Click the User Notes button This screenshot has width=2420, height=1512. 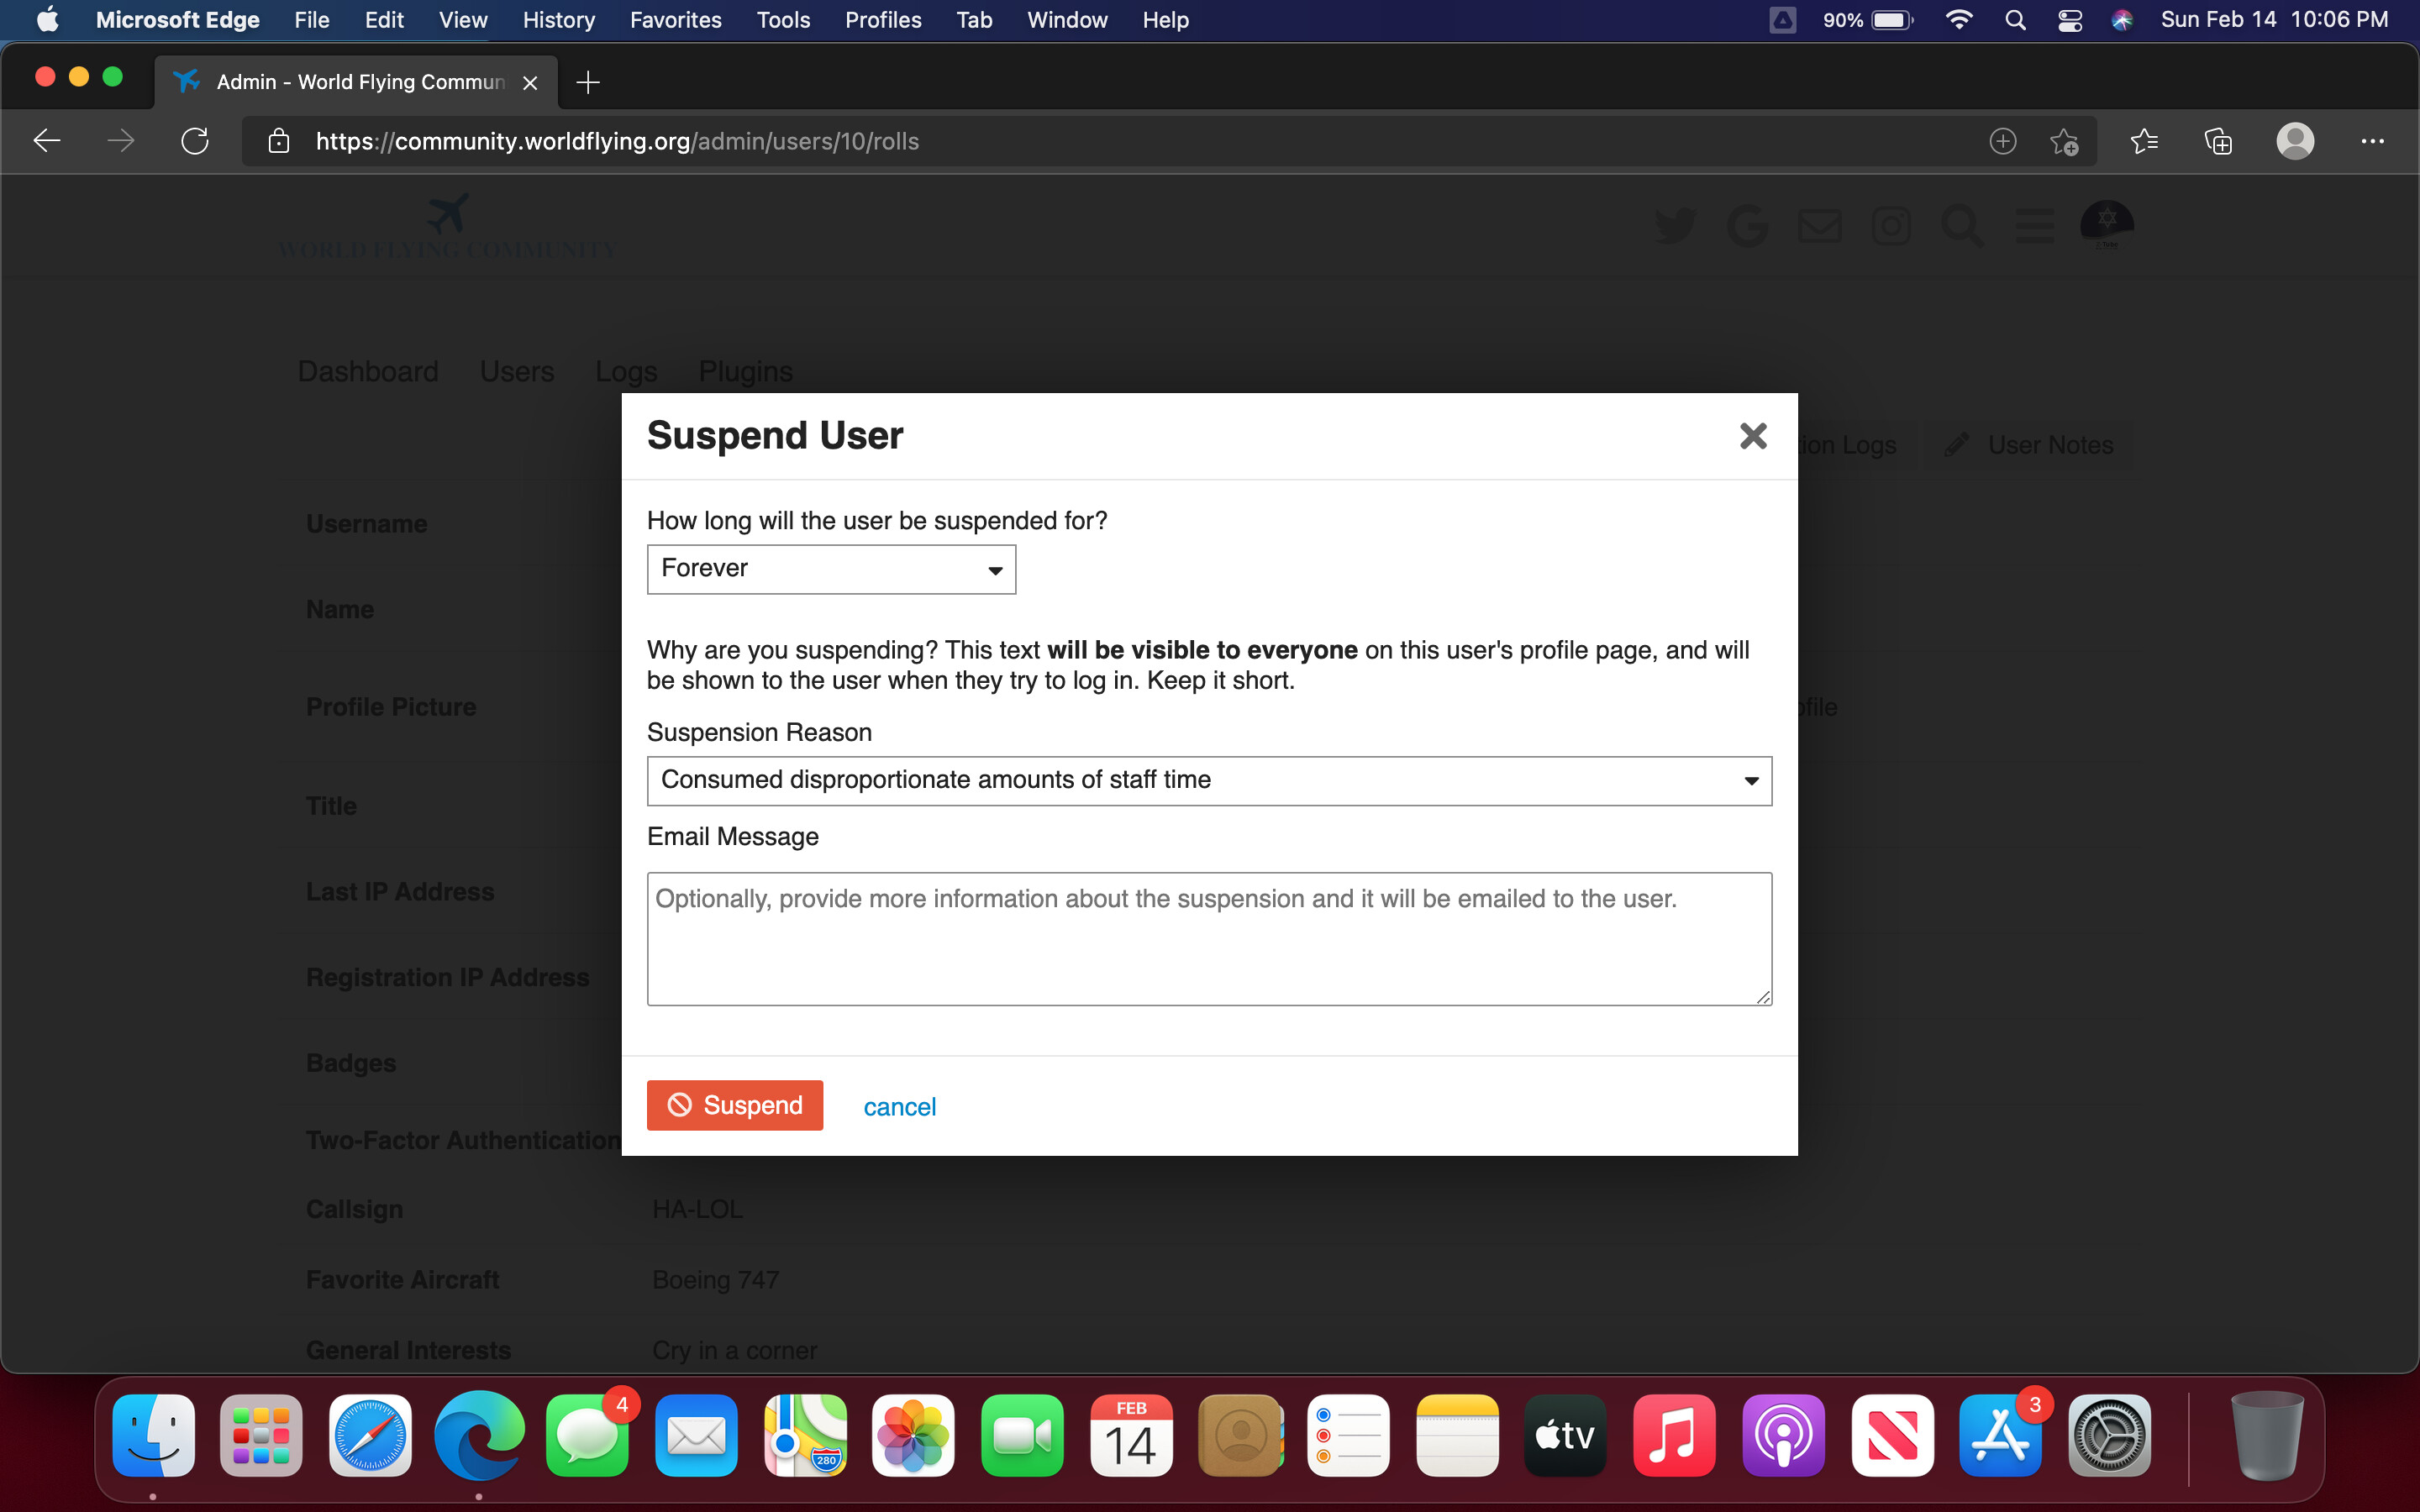2029,445
